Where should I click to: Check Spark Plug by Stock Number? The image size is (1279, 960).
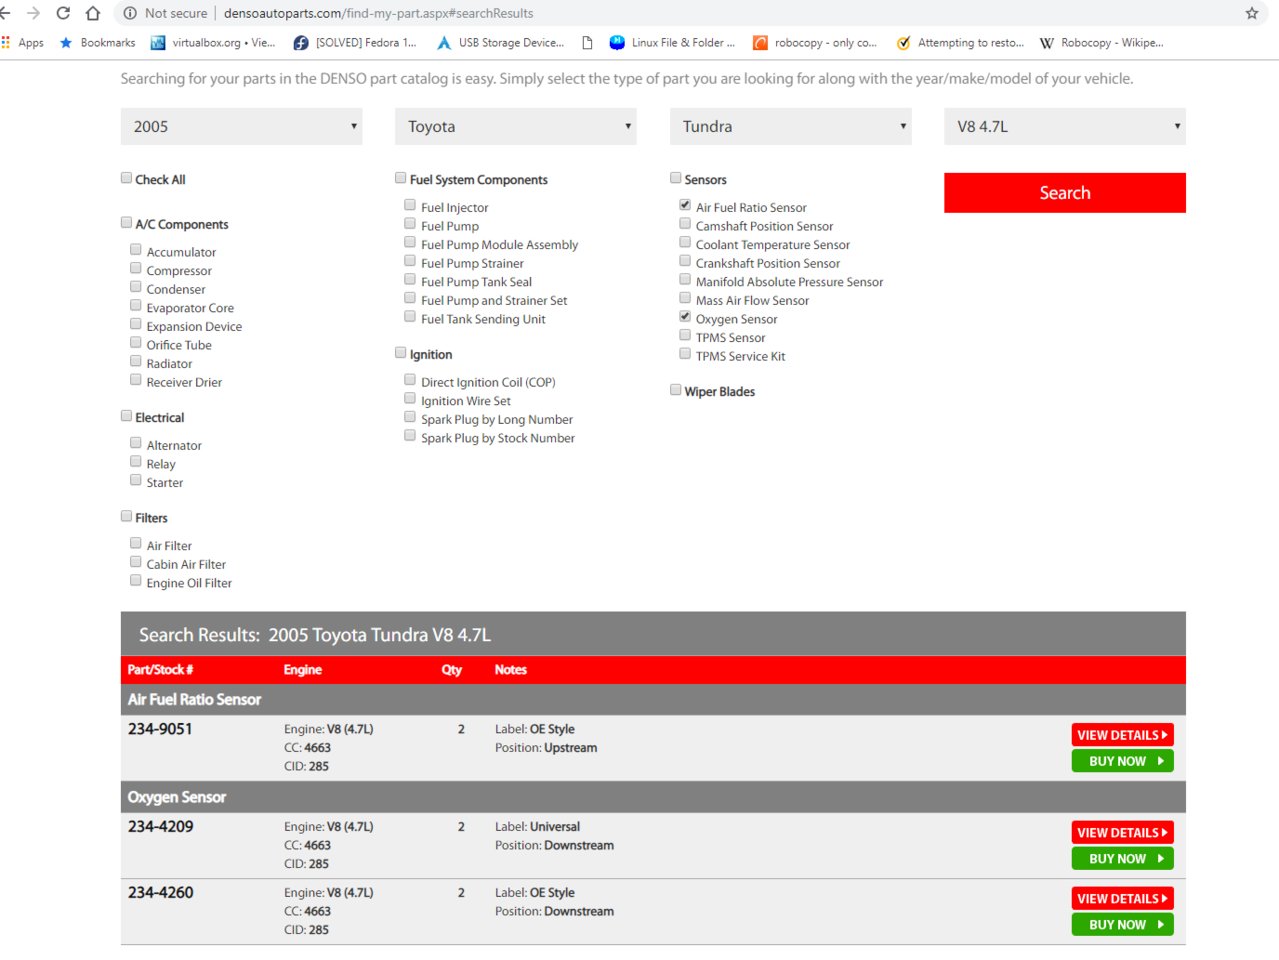[410, 436]
